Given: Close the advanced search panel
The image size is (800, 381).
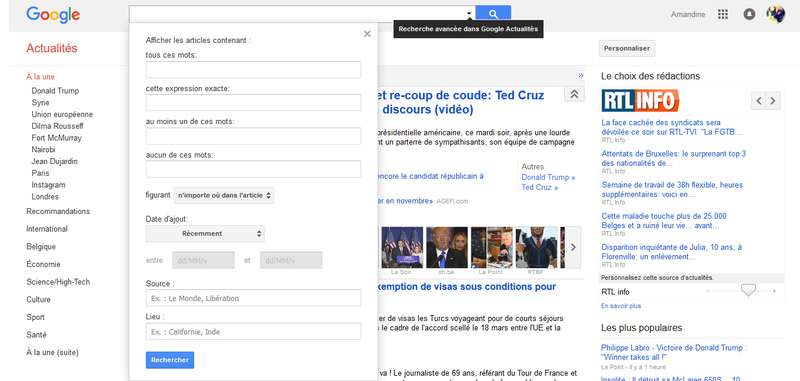Looking at the screenshot, I should pos(367,34).
